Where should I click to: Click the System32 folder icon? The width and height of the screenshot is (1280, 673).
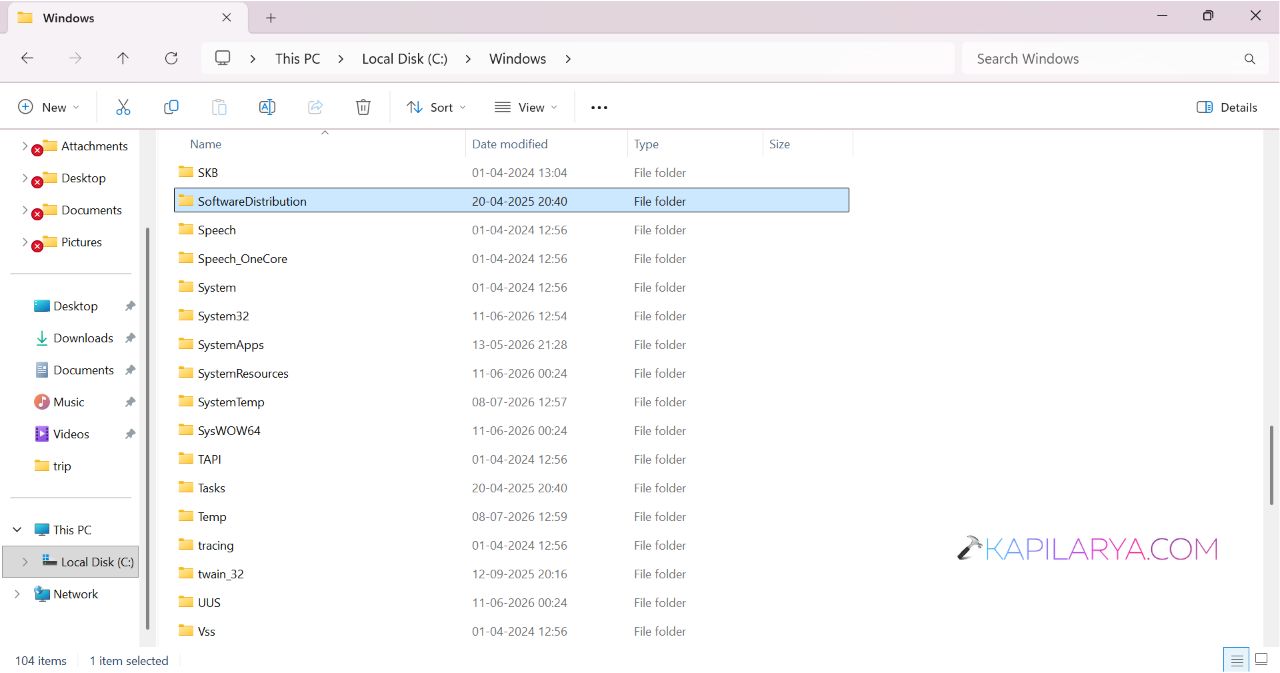[185, 316]
